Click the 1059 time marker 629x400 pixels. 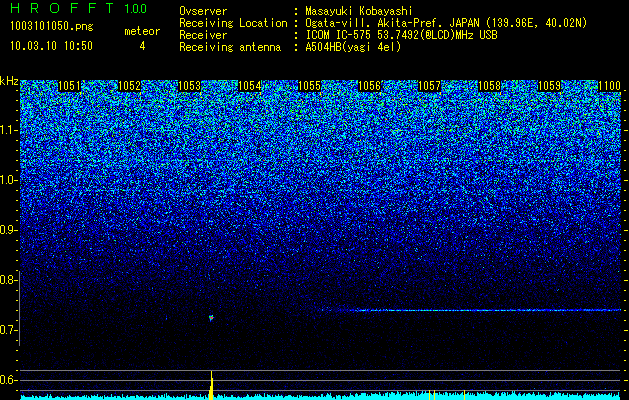549,86
